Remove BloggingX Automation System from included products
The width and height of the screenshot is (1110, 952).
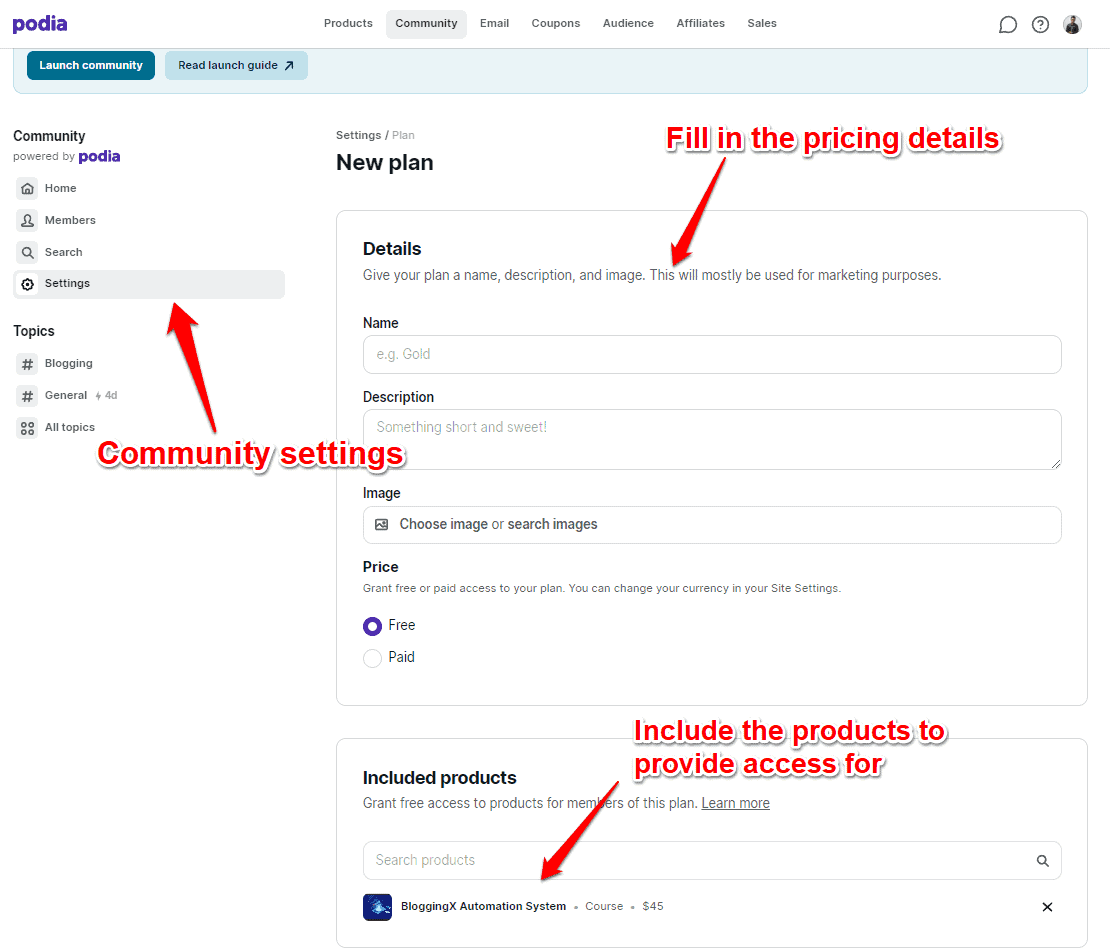pyautogui.click(x=1047, y=907)
